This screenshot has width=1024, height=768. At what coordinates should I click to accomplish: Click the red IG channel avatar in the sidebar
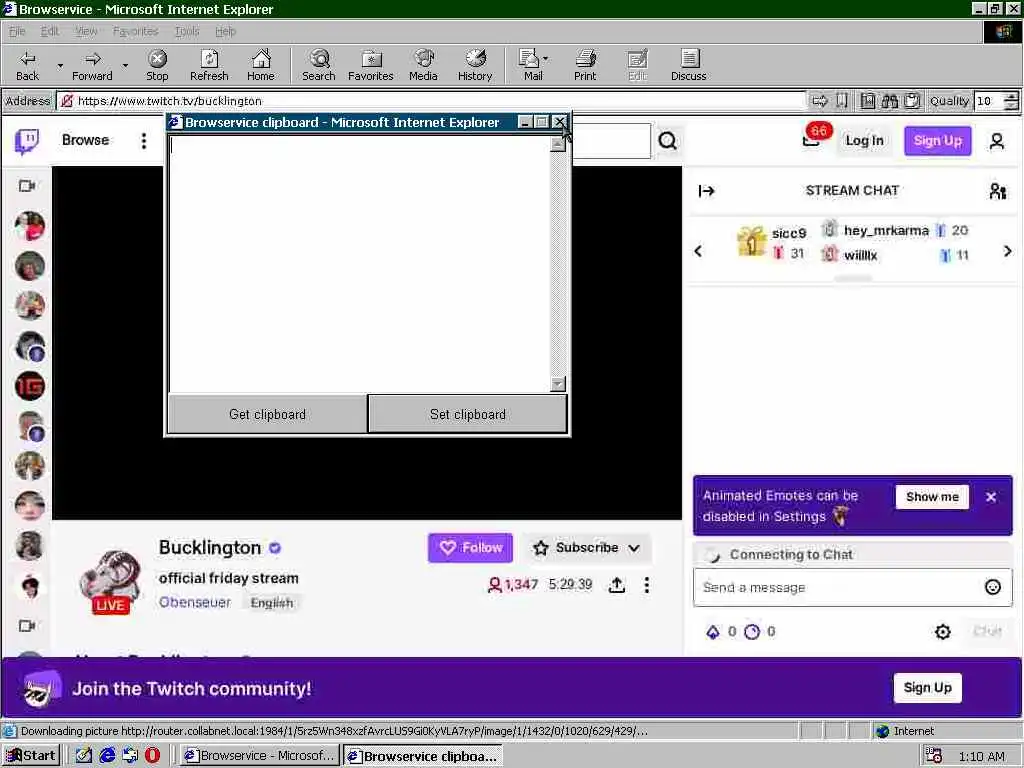coord(30,386)
